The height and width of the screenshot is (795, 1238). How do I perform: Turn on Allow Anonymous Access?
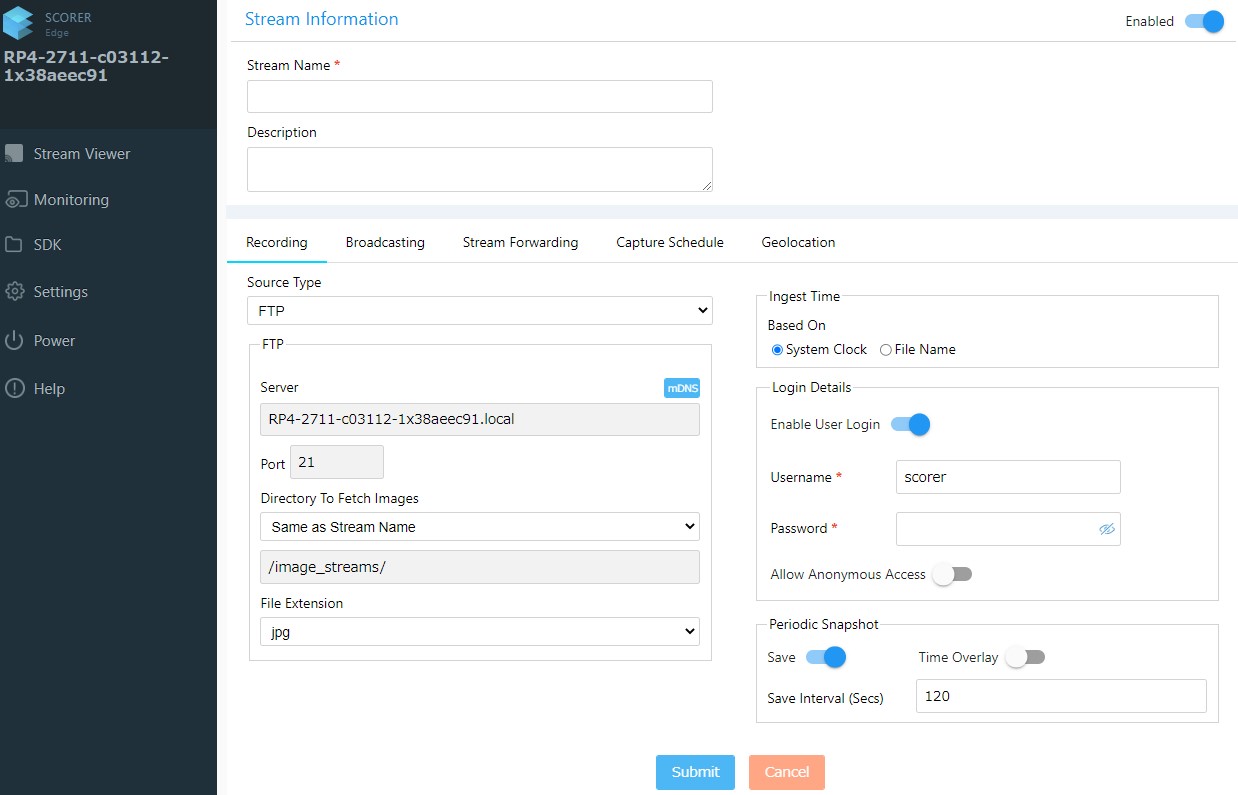pos(951,575)
